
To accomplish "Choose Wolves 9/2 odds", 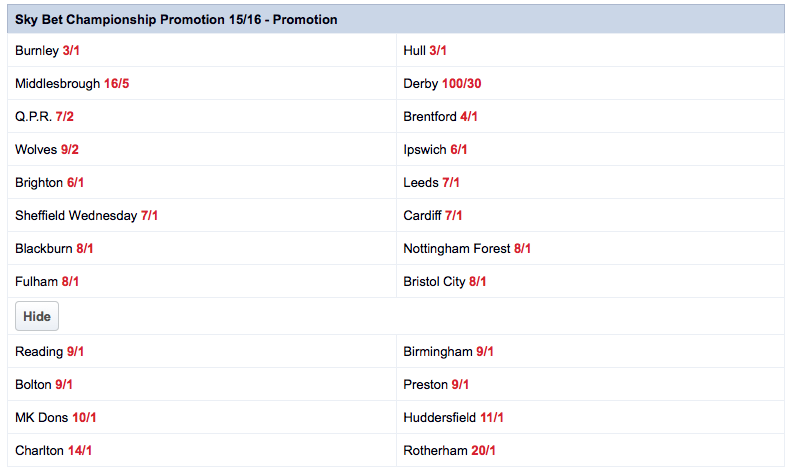I will tap(70, 149).
